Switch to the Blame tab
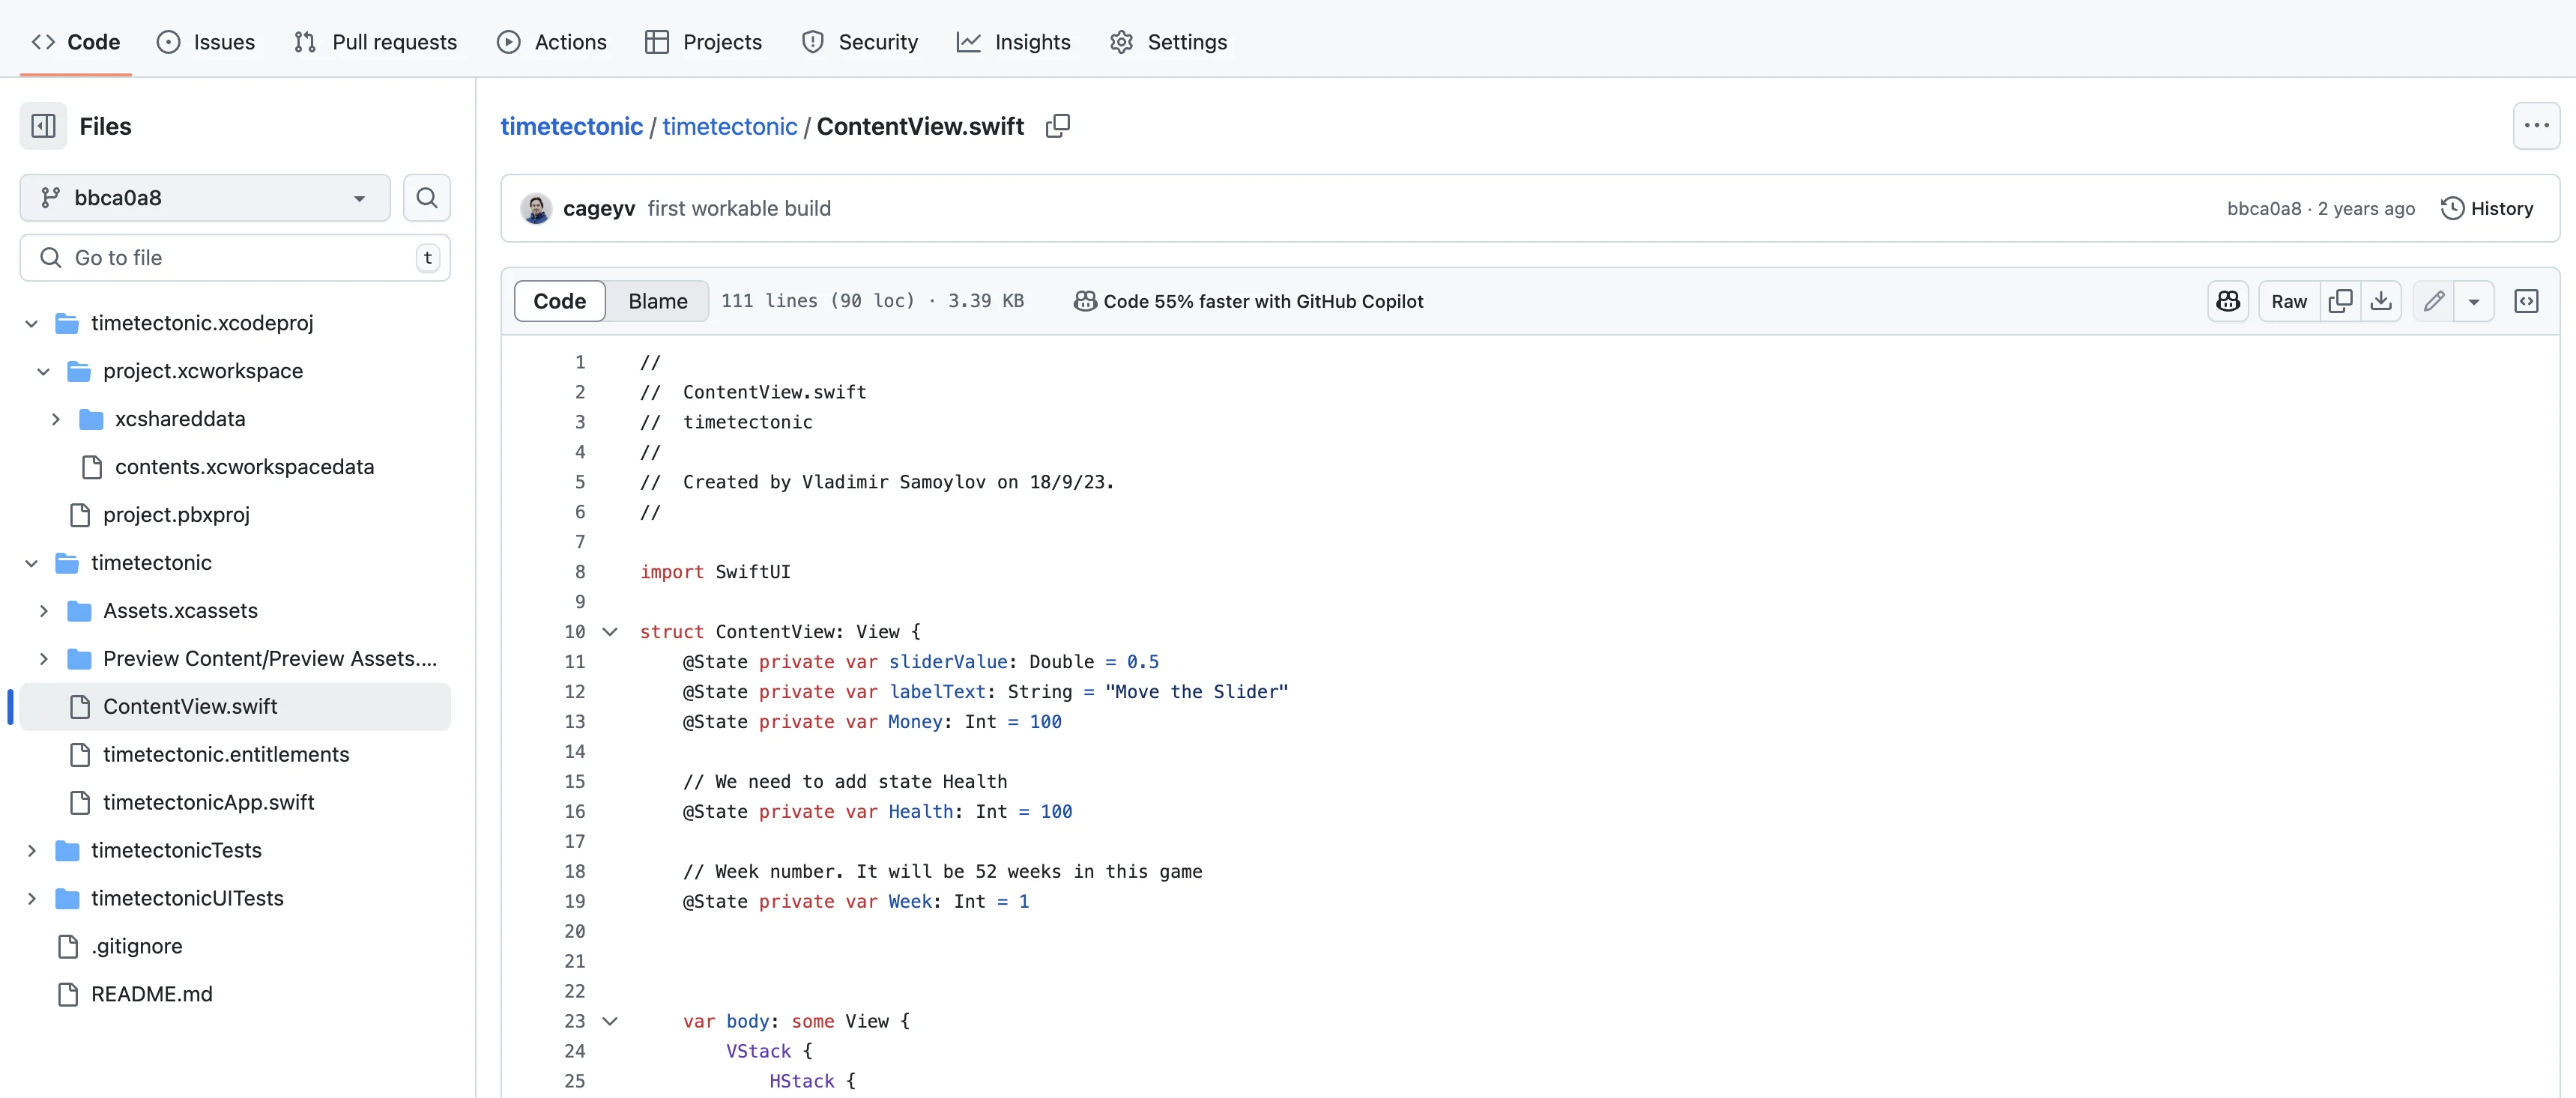The height and width of the screenshot is (1098, 2576). point(656,301)
